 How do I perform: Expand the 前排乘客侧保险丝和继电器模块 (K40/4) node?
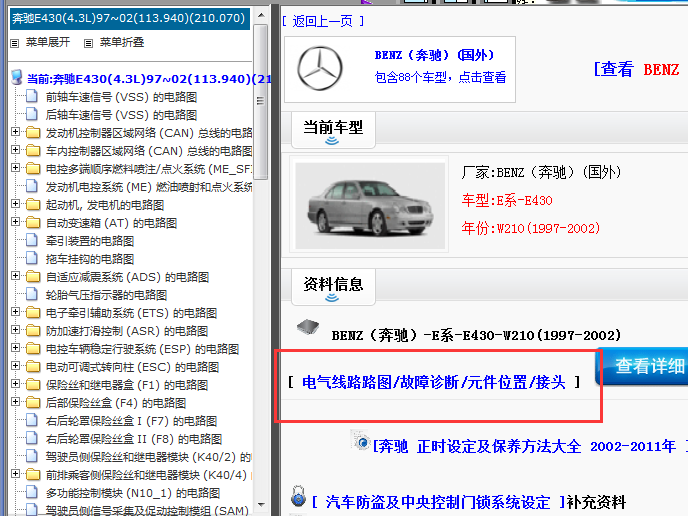[x=15, y=473]
